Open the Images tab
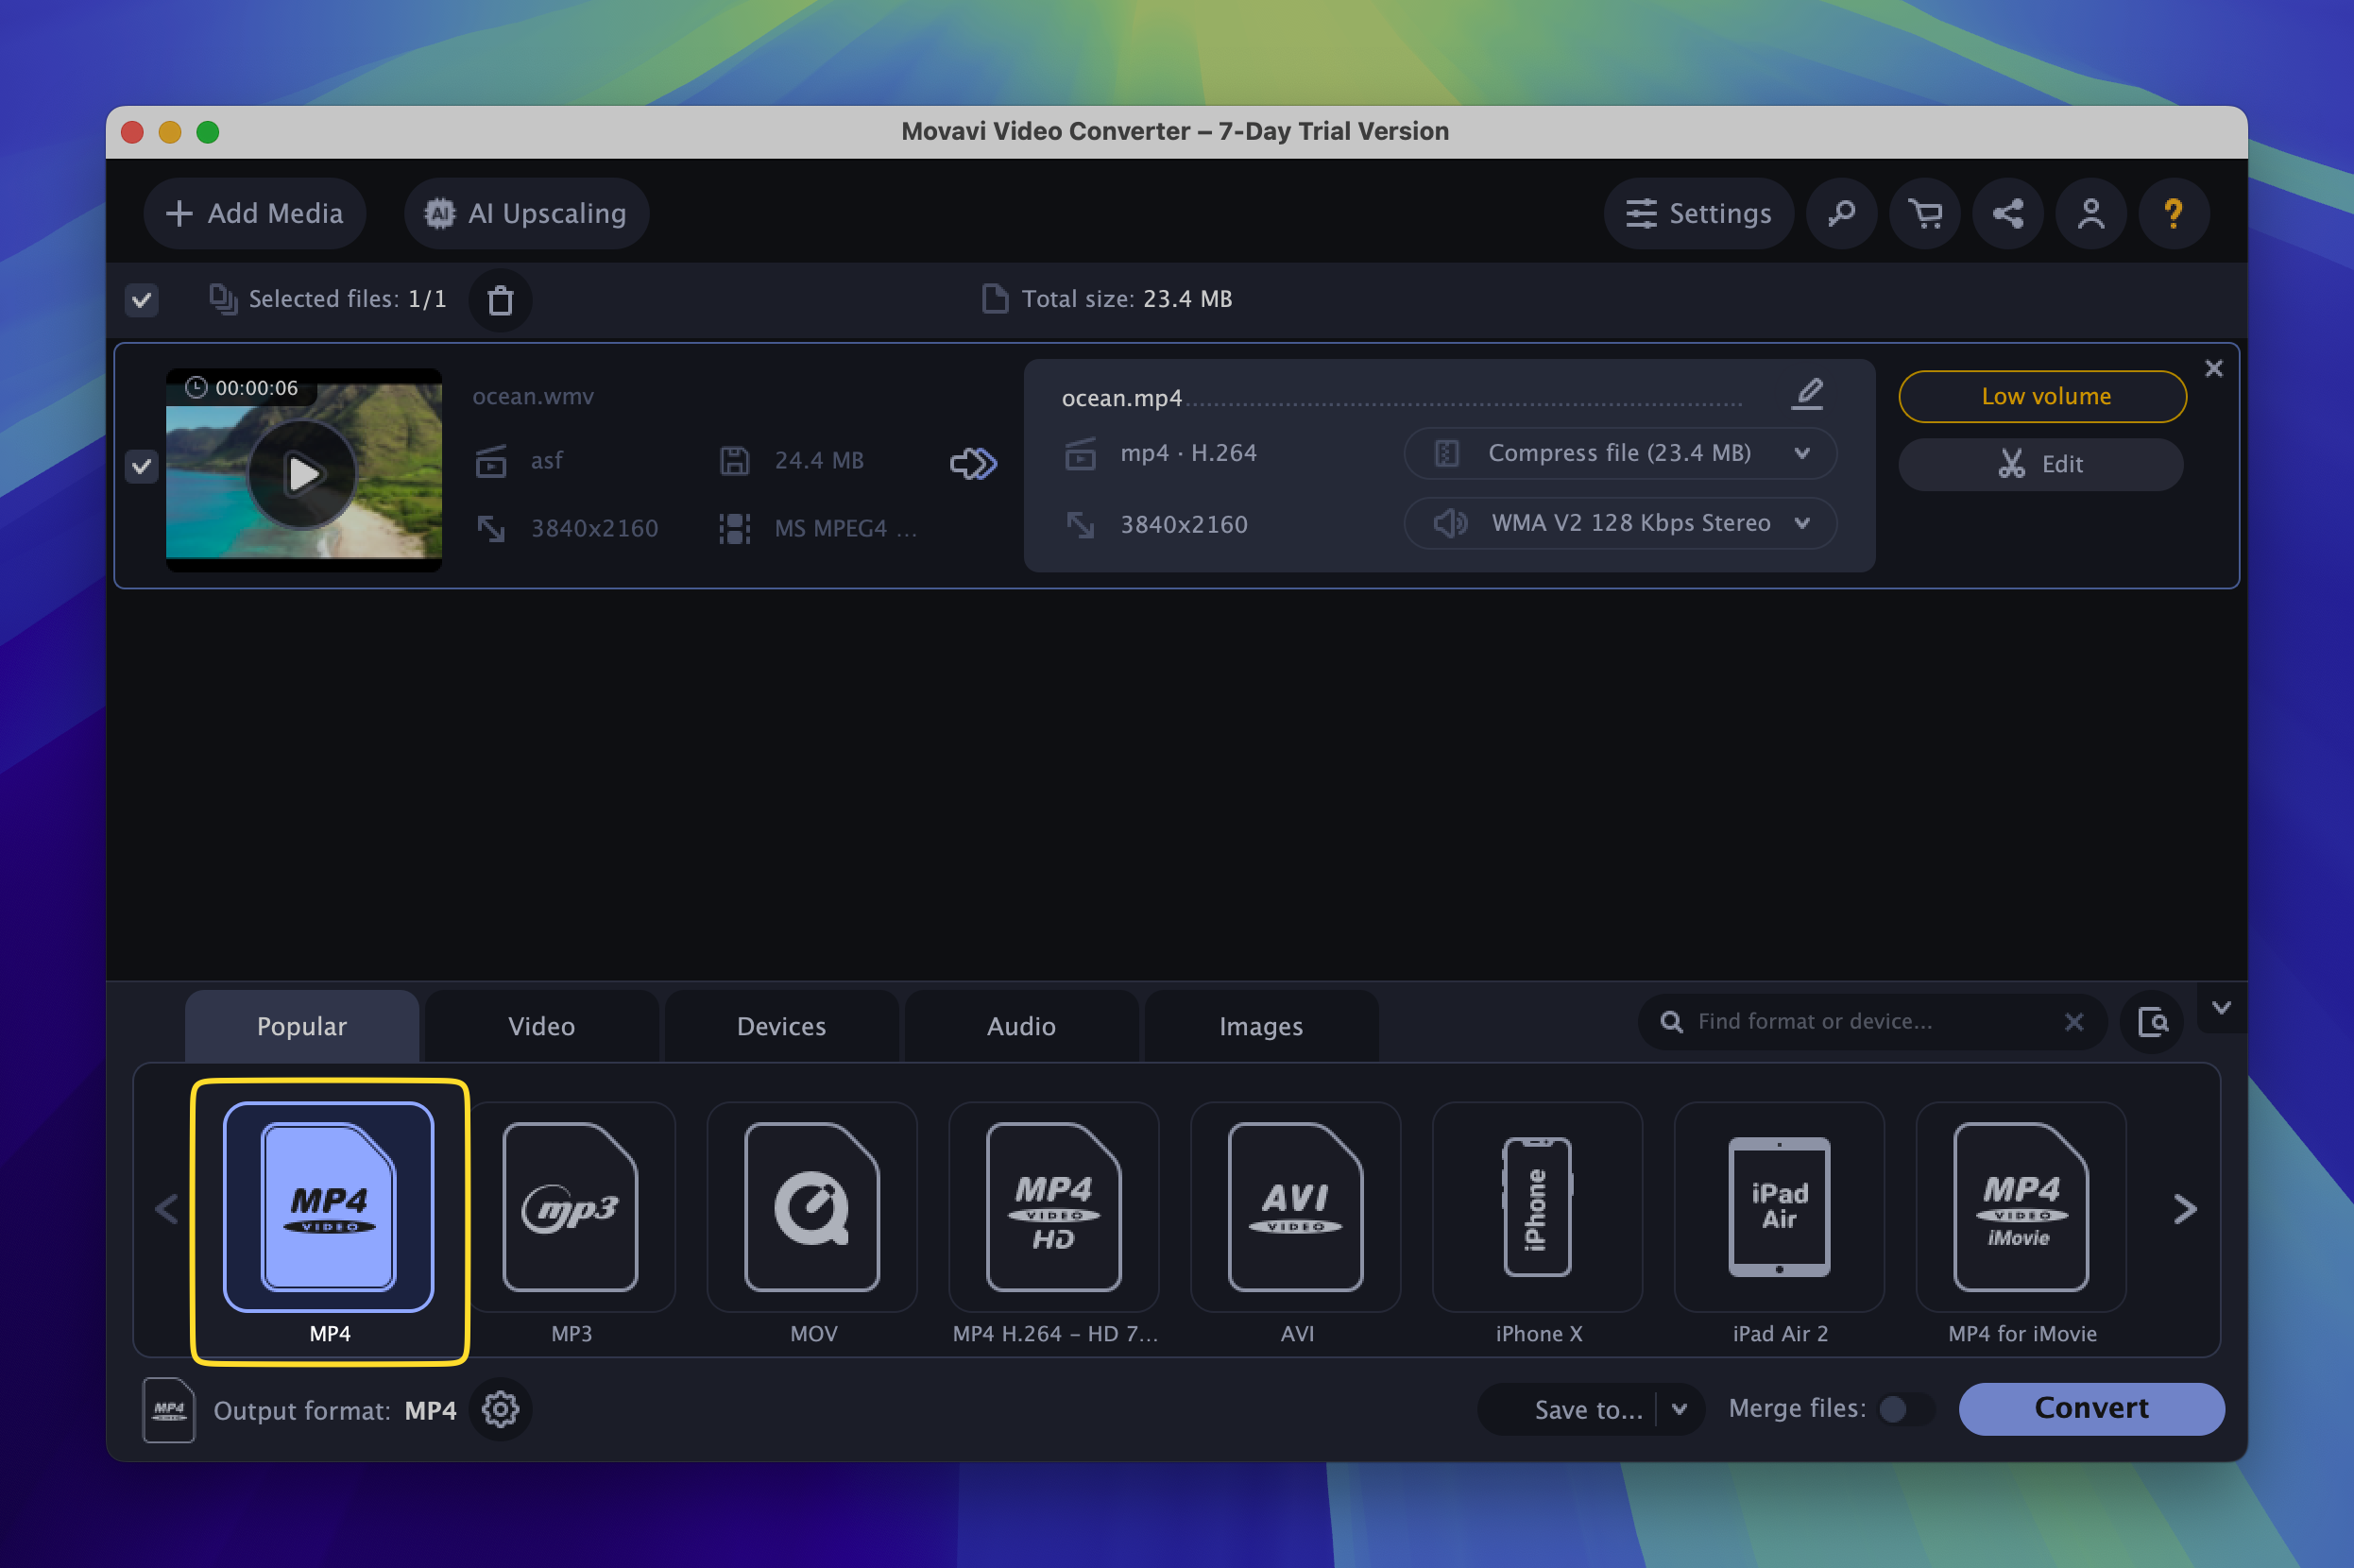2354x1568 pixels. tap(1262, 1026)
